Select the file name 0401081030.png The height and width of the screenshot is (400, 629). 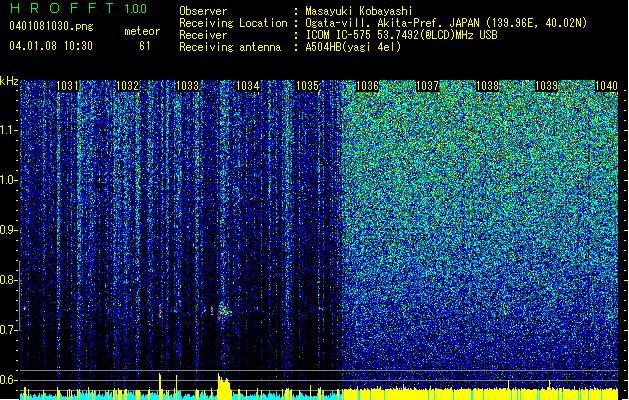(51, 26)
